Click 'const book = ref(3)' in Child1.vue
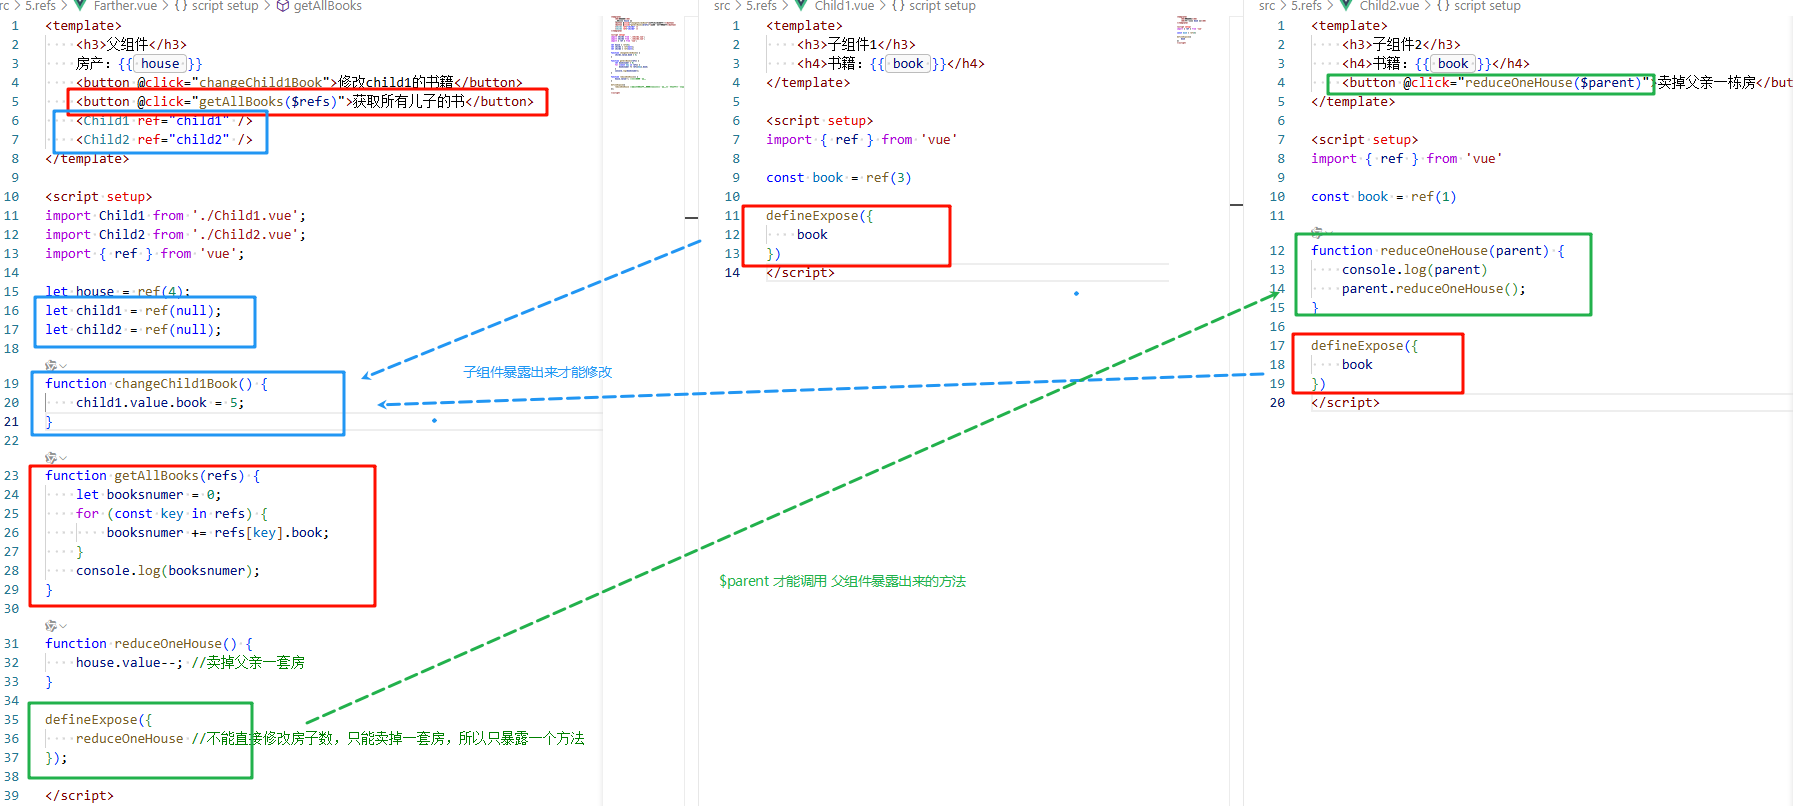This screenshot has height=806, width=1794. (839, 178)
